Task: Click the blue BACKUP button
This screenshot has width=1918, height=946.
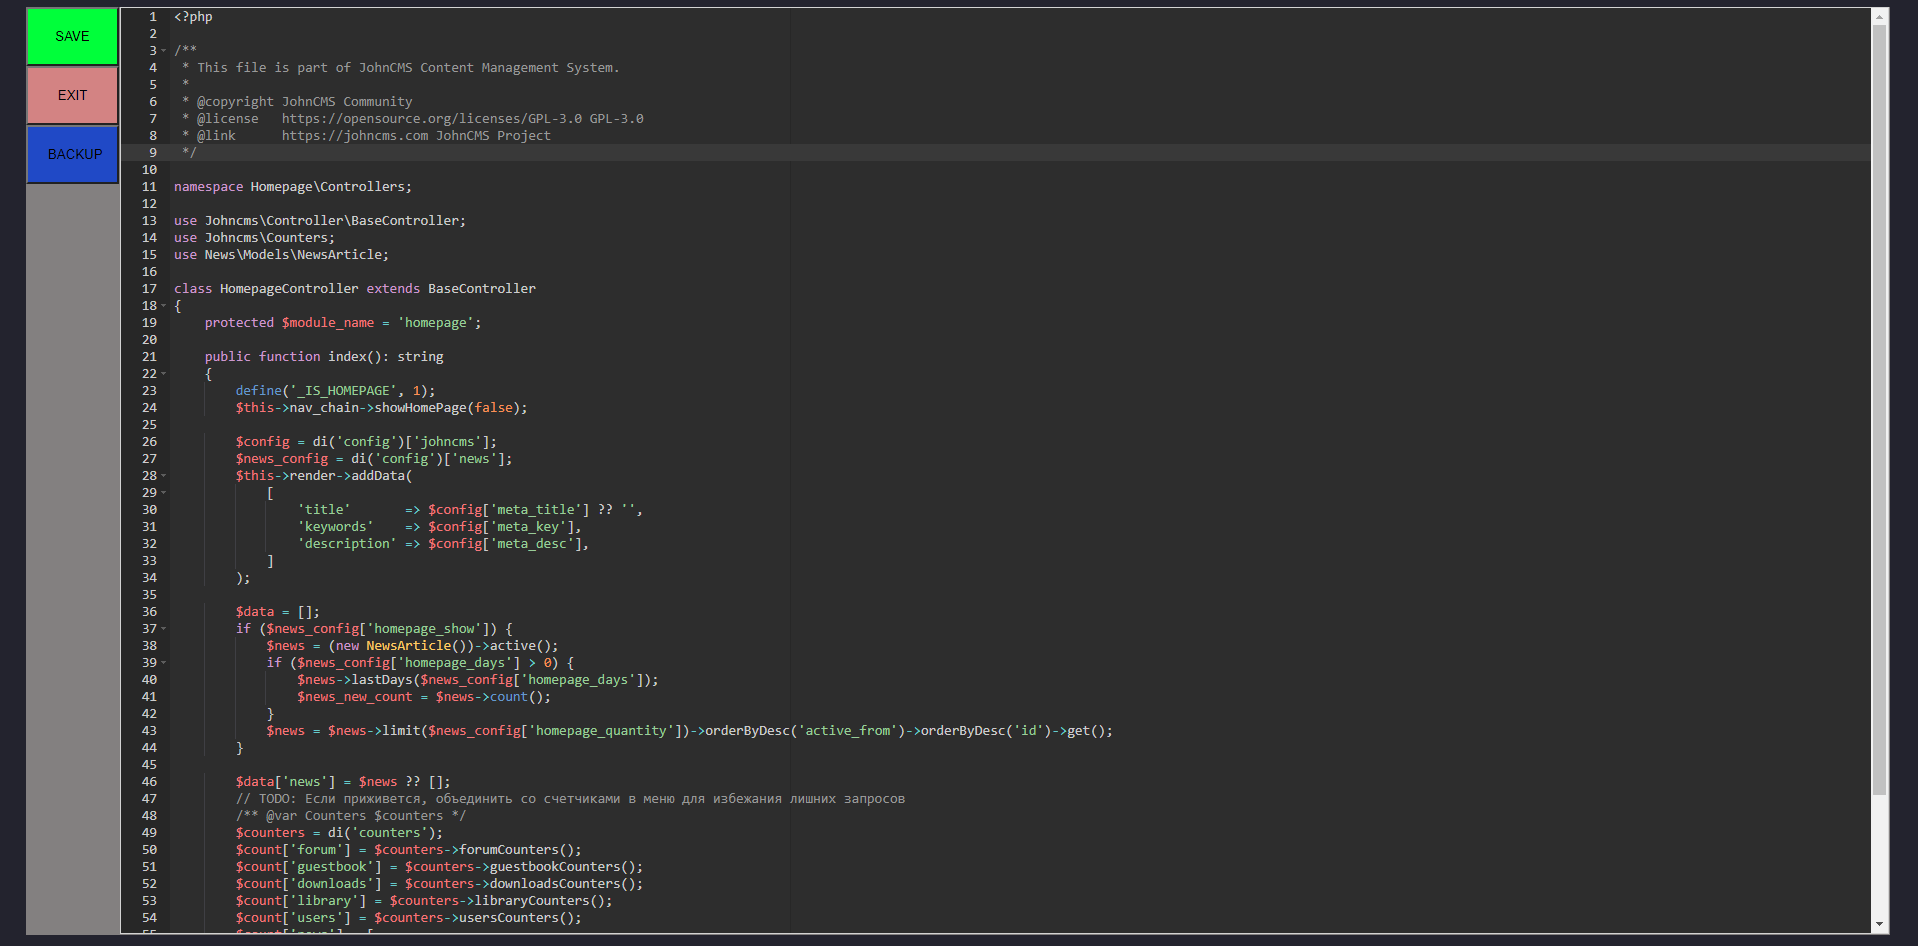Action: [x=73, y=154]
